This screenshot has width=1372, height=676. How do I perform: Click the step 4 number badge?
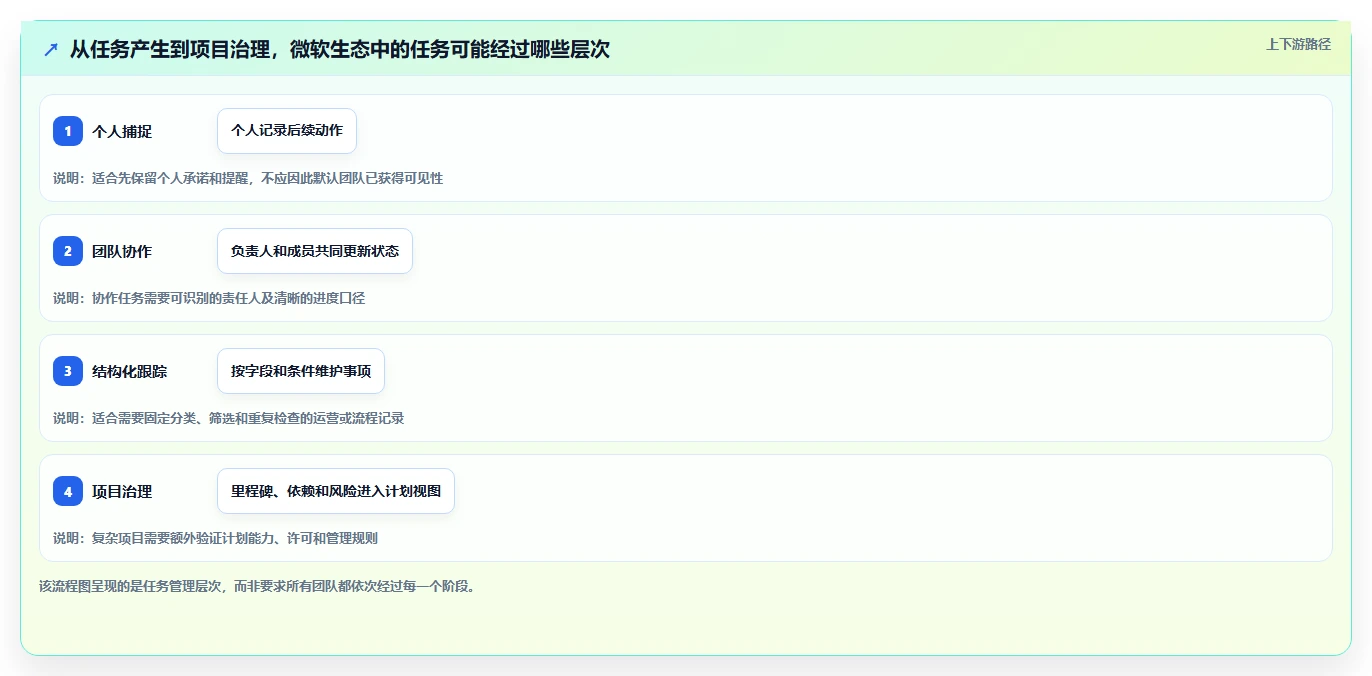[68, 491]
